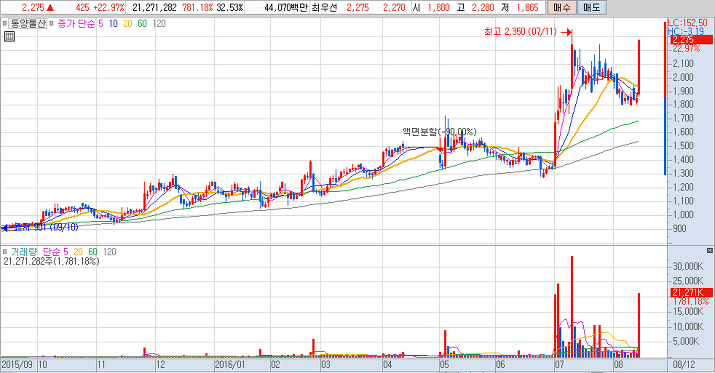Viewport: 715px width, 373px height.
Task: Click the 시 1,680 open price
Action: coord(431,7)
